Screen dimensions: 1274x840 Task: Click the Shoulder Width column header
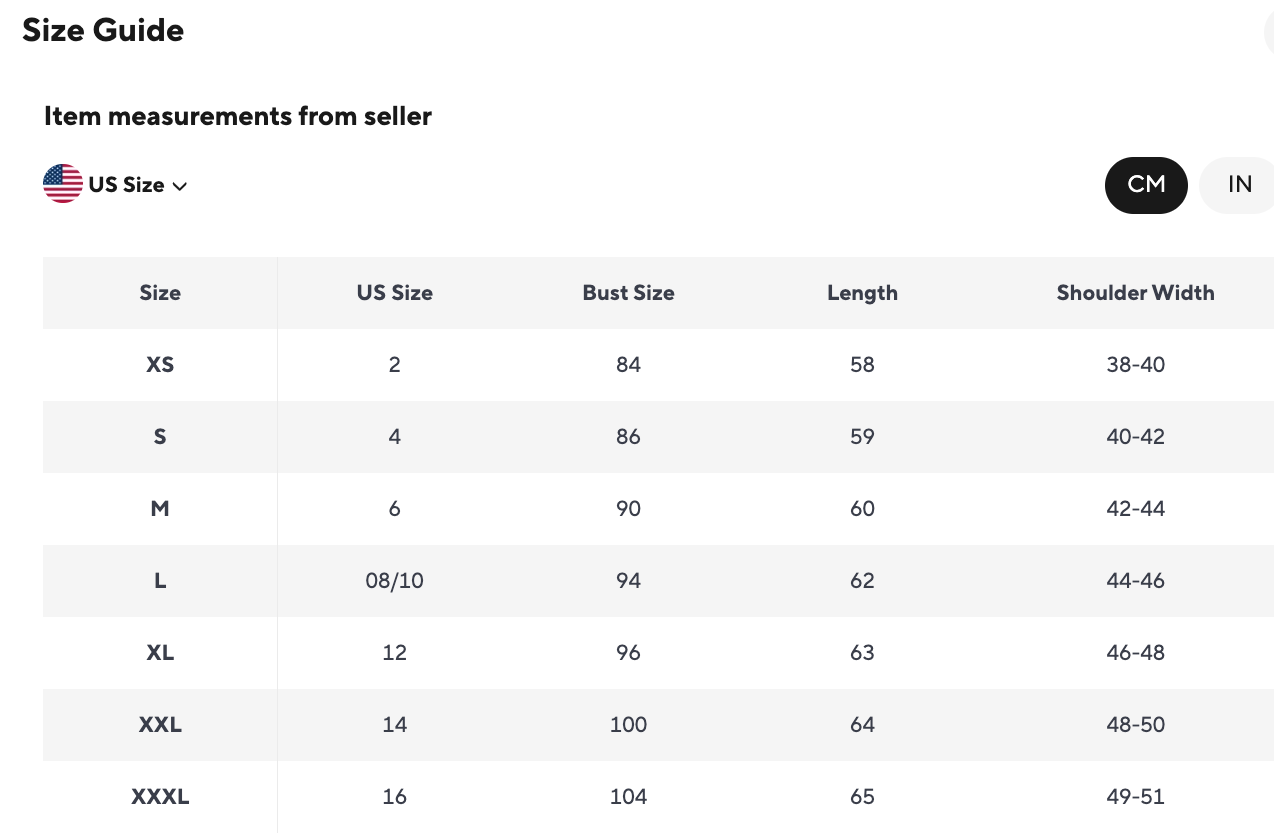[x=1135, y=293]
